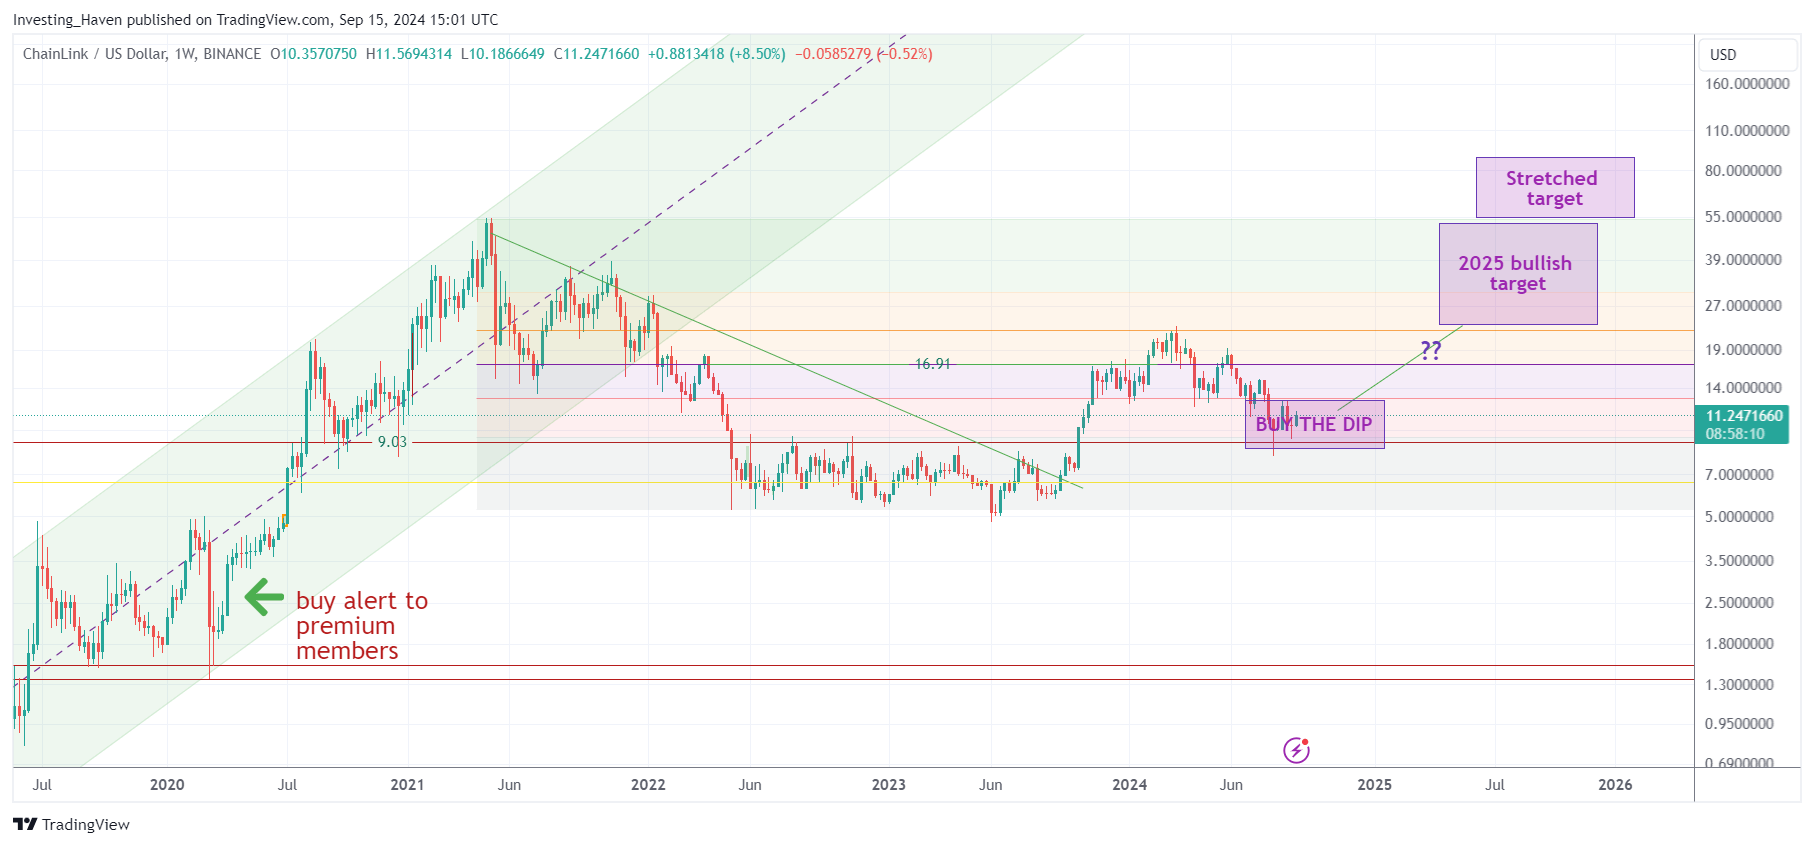Click the 08:58:10 bar countdown timer
The image size is (1814, 846).
coord(1735,434)
